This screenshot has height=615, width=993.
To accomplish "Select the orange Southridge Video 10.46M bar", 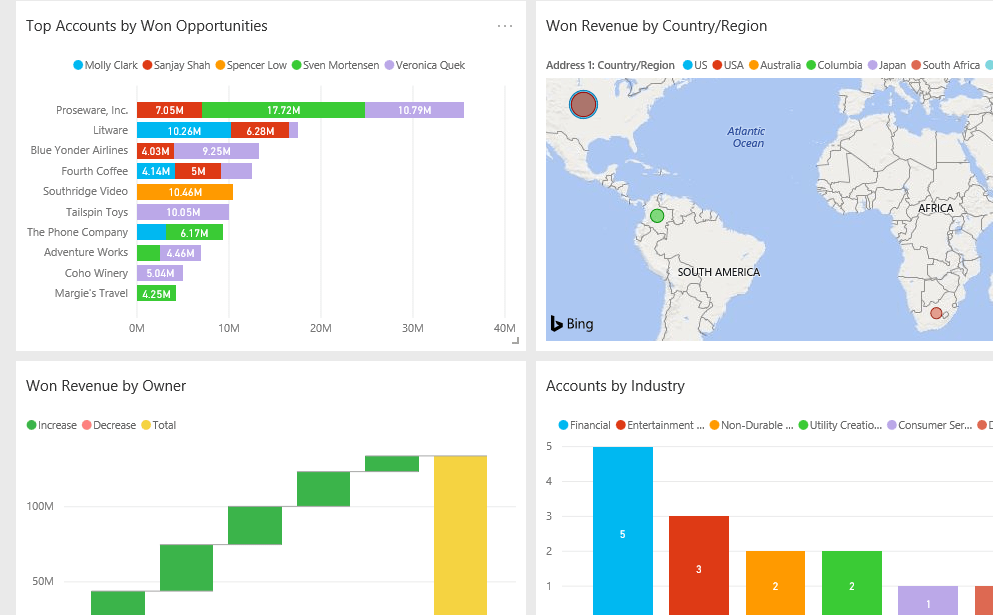I will (185, 191).
